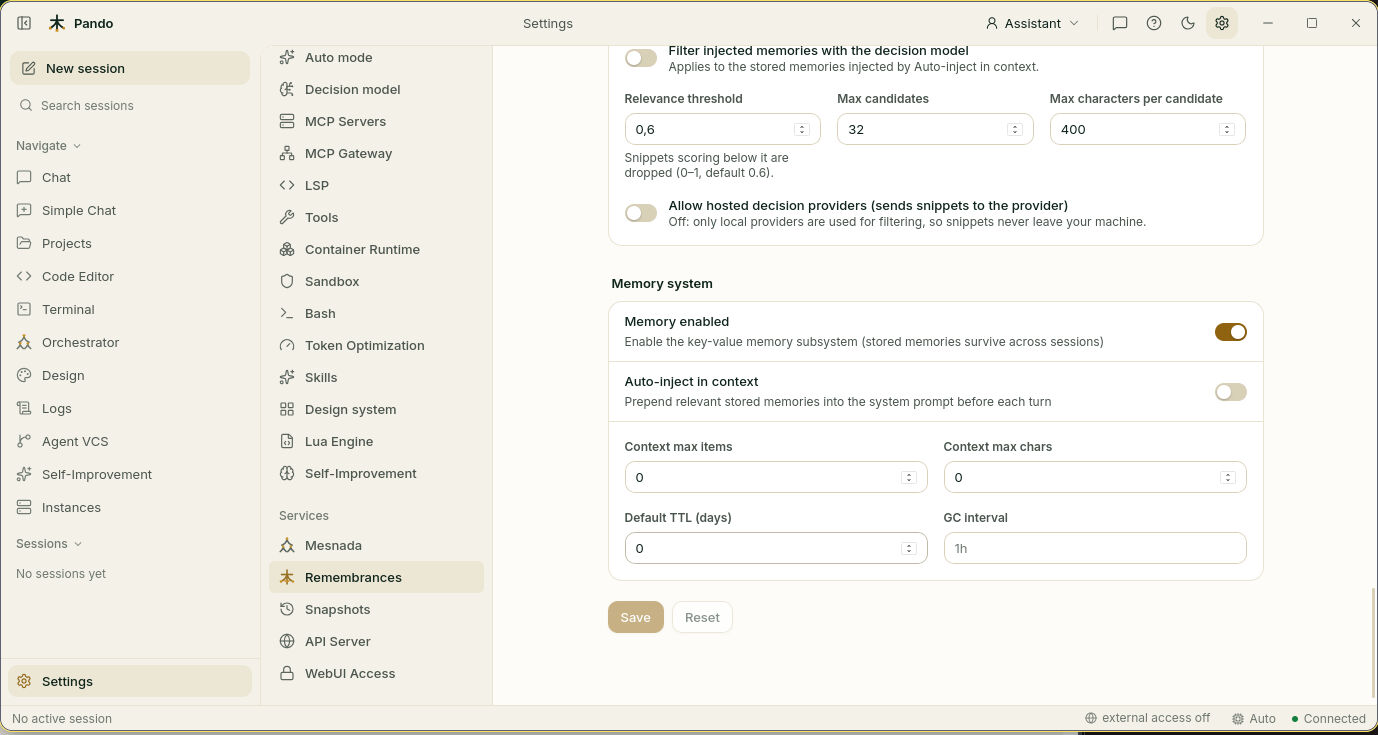This screenshot has height=735, width=1378.
Task: Select Remembrances in services list
Action: (376, 577)
